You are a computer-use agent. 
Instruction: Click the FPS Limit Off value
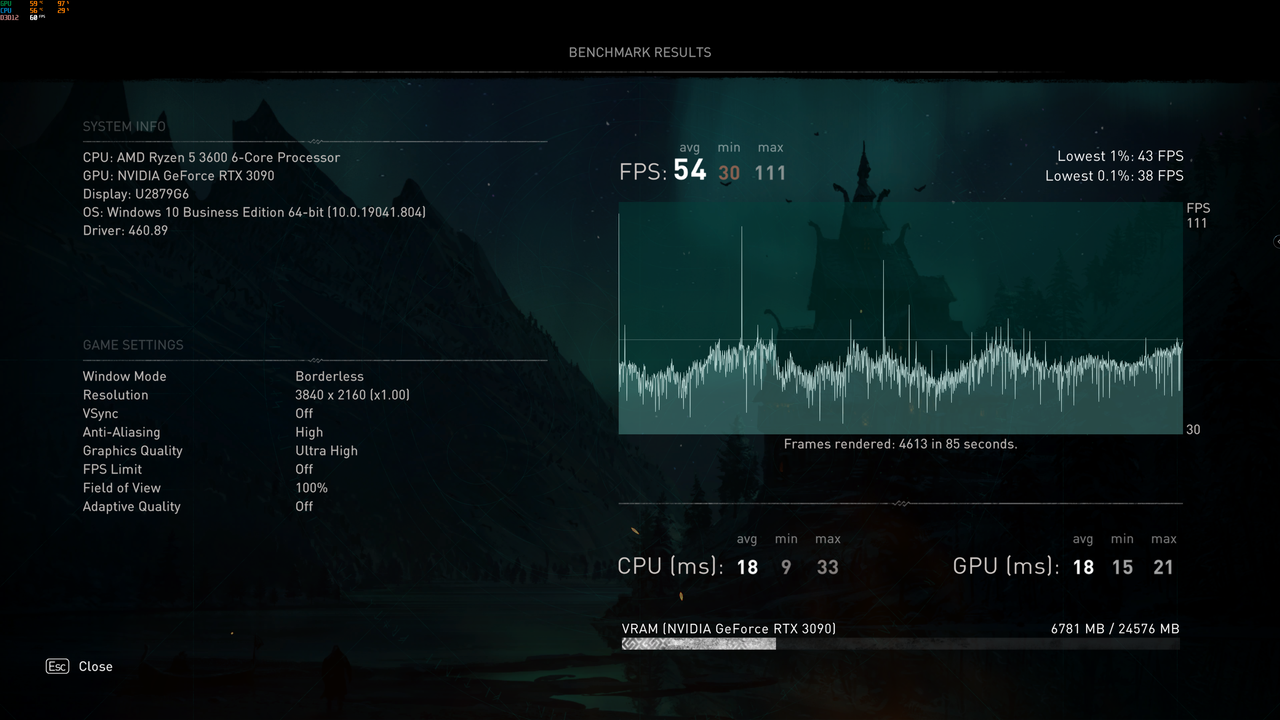click(304, 469)
